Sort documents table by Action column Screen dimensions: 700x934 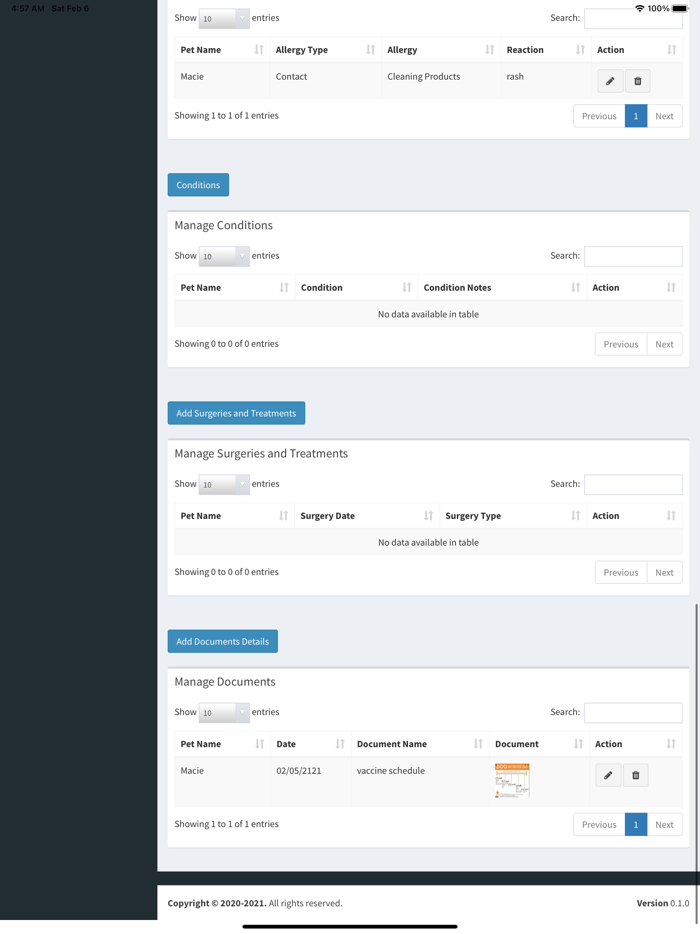coord(636,743)
